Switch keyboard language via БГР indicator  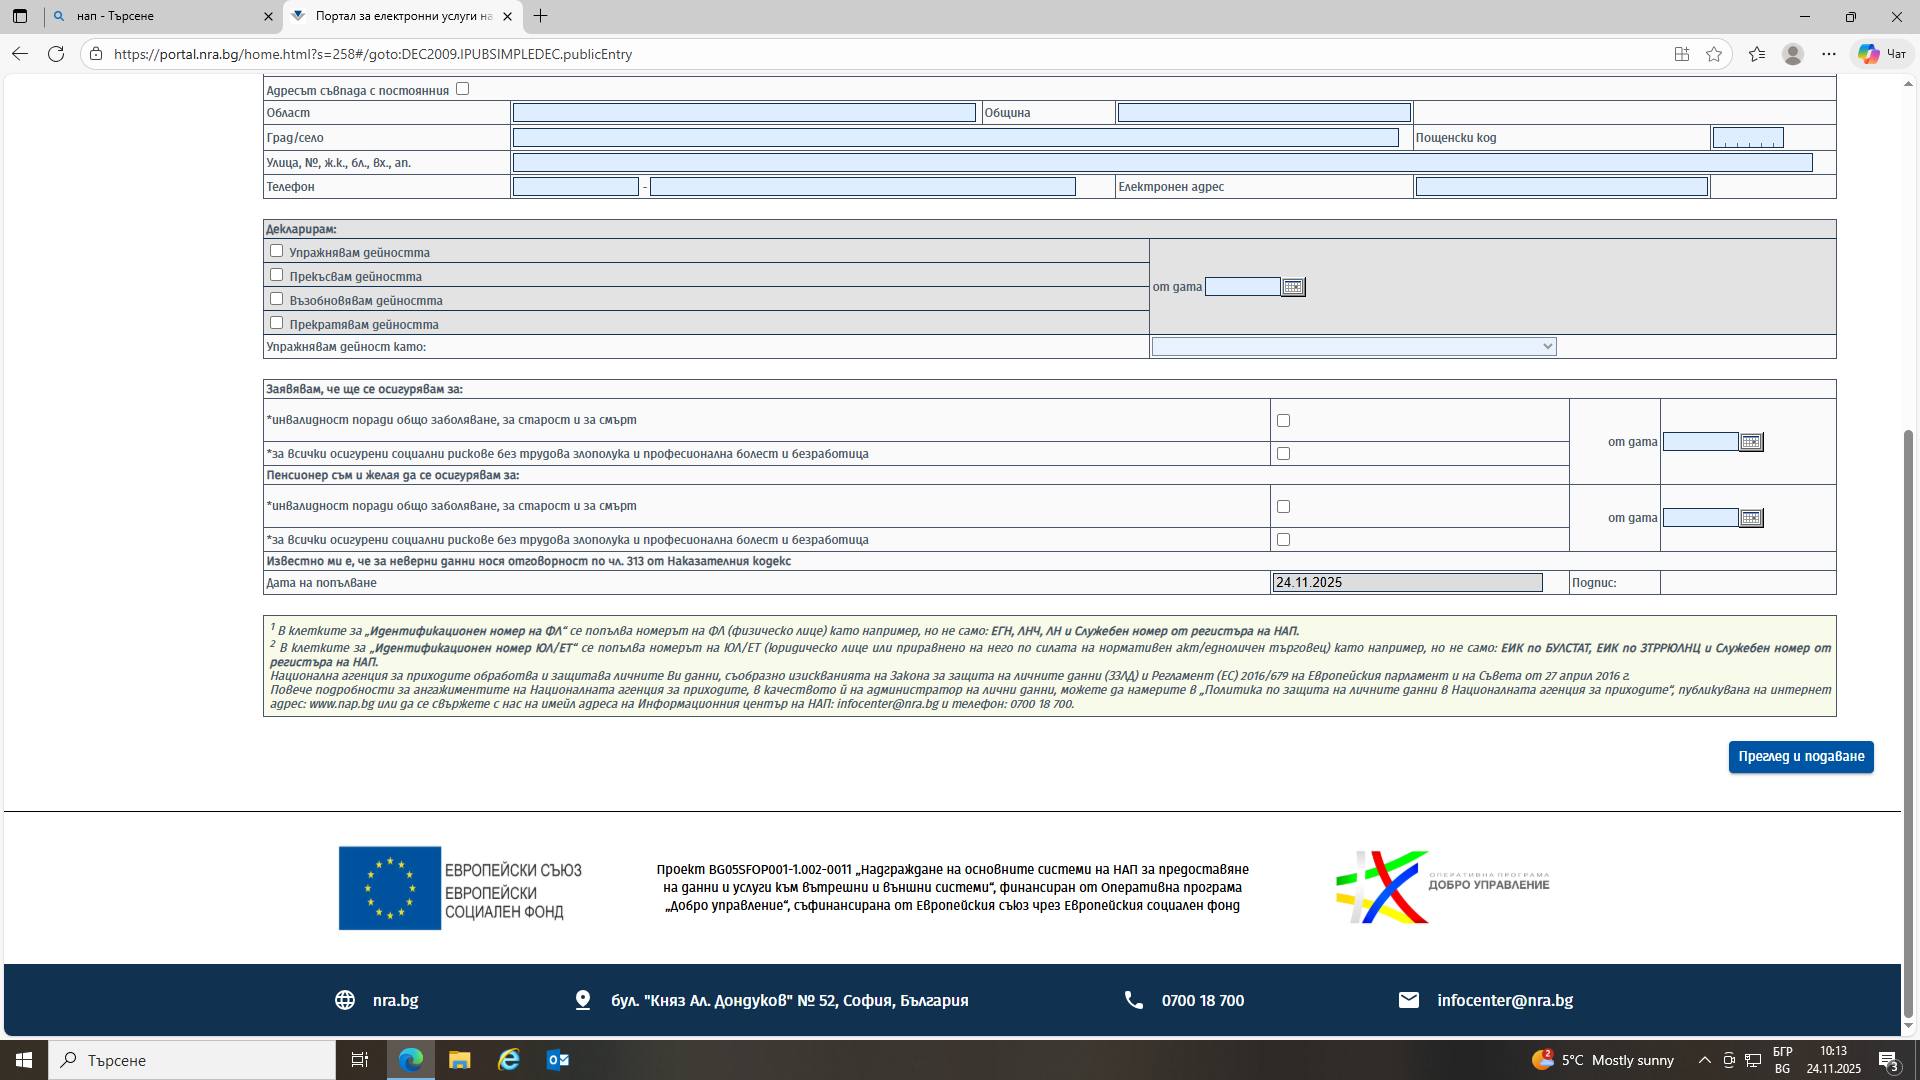pyautogui.click(x=1782, y=1060)
